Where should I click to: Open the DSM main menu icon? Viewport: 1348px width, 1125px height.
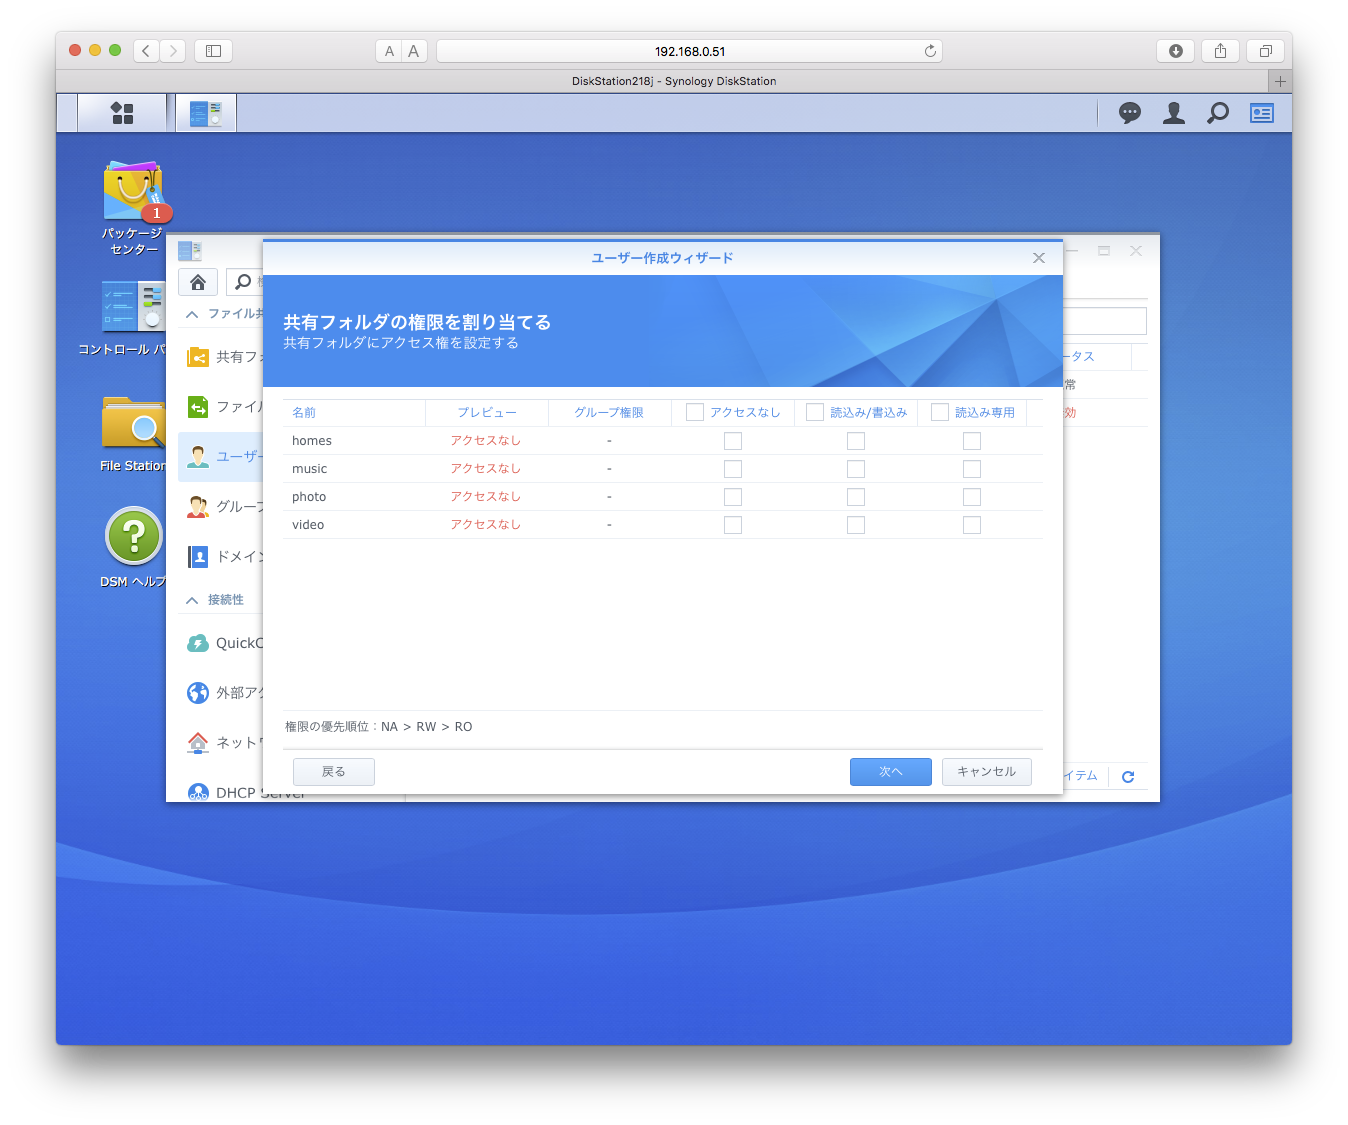(122, 113)
